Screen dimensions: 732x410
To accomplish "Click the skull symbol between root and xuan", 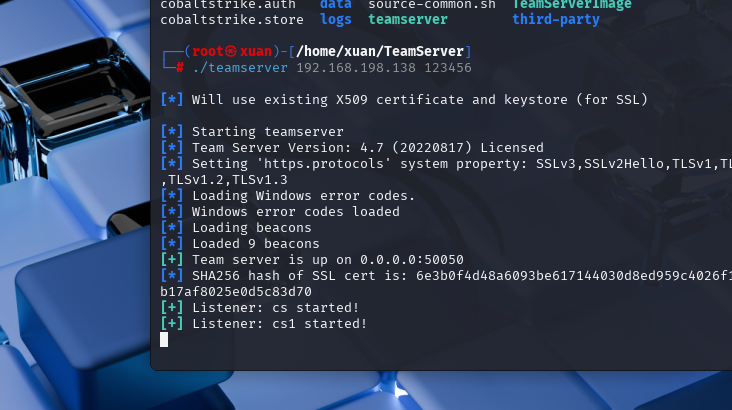I will (x=231, y=51).
